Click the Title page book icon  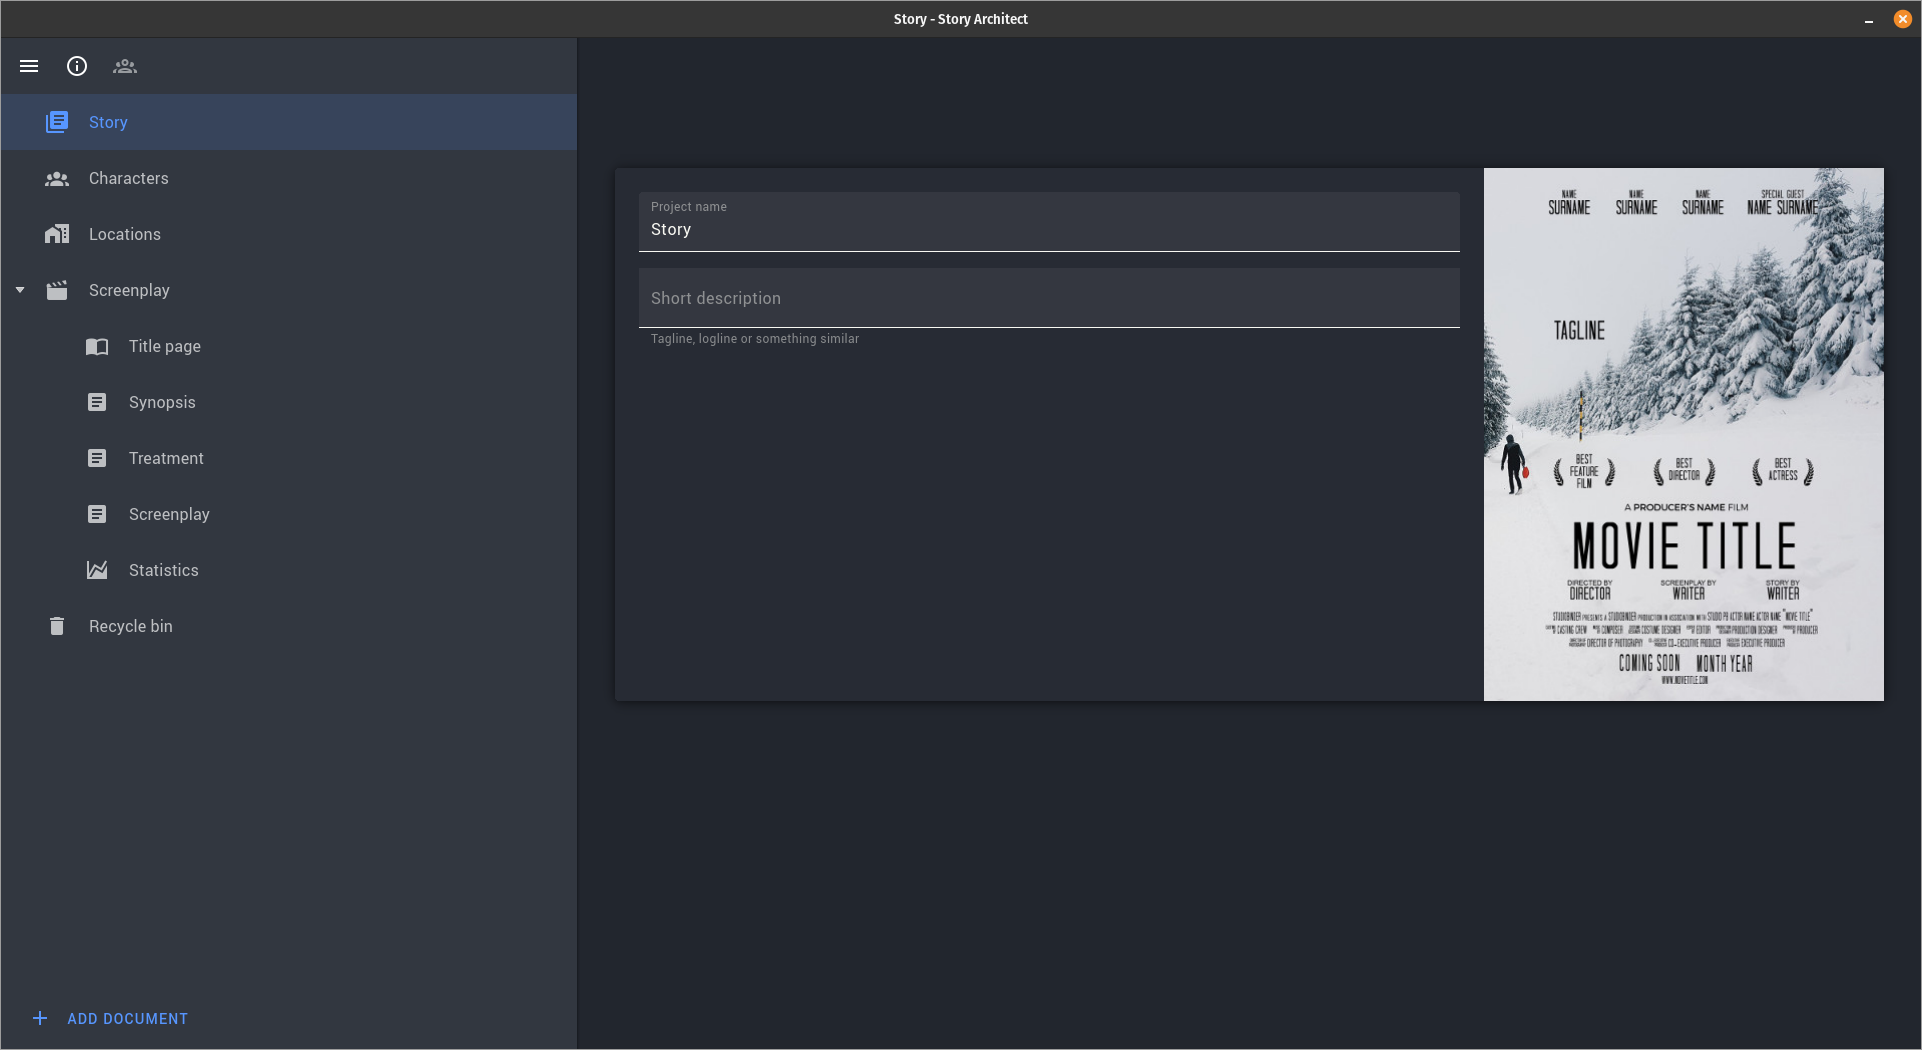pos(97,346)
